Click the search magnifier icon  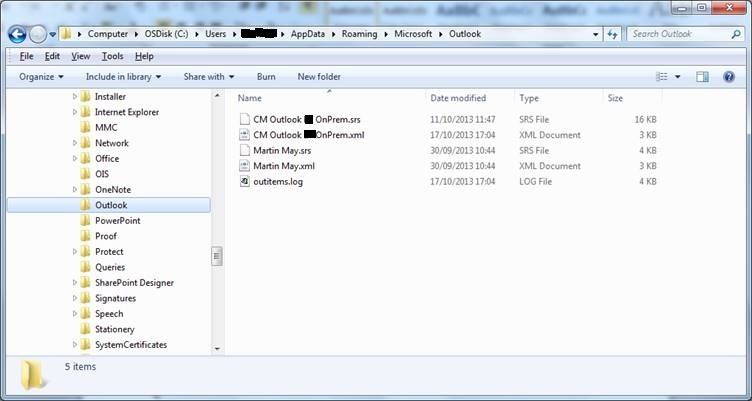click(x=736, y=34)
